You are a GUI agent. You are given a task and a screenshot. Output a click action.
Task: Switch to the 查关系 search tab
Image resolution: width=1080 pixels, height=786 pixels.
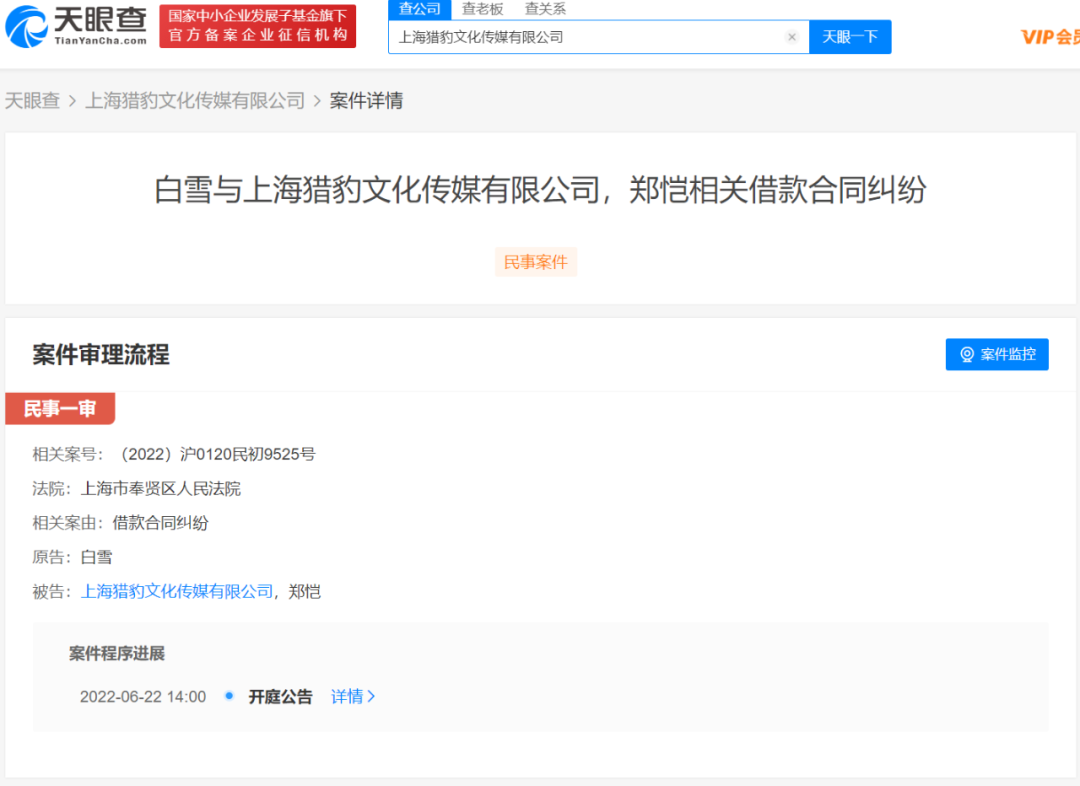[545, 9]
